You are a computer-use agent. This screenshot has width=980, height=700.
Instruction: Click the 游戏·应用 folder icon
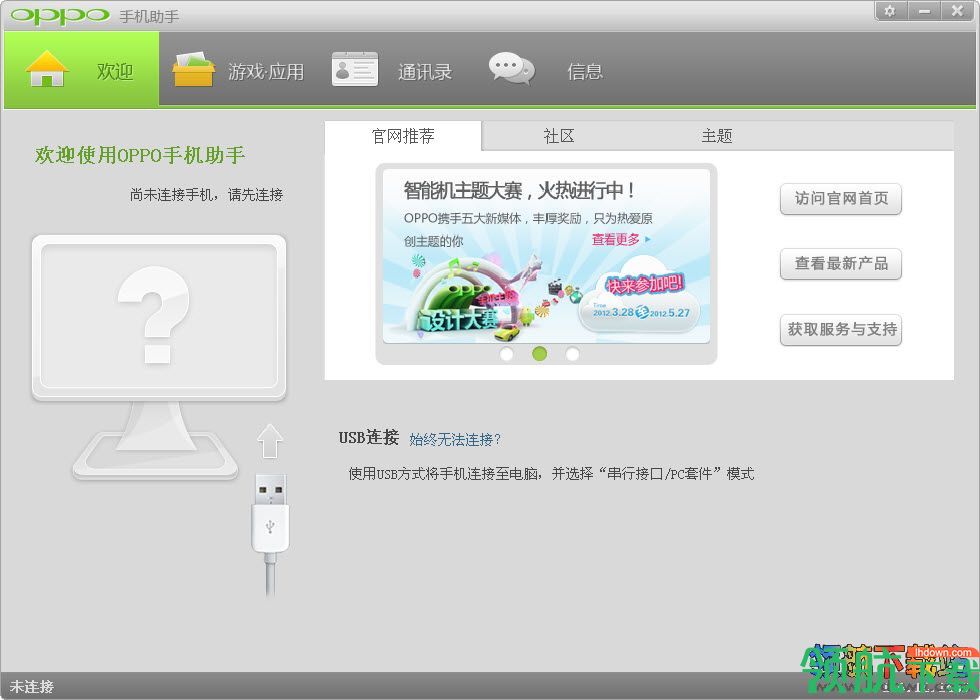[x=193, y=69]
